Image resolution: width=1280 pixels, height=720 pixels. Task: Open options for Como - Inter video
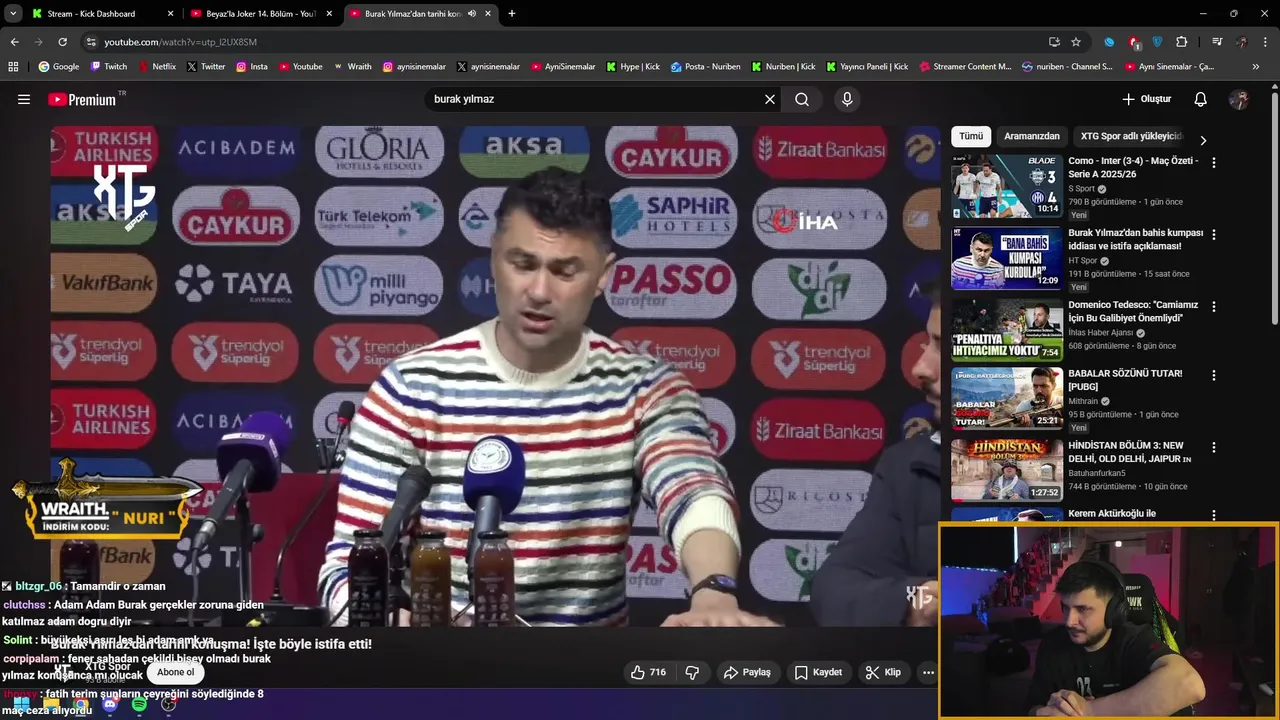(1214, 162)
